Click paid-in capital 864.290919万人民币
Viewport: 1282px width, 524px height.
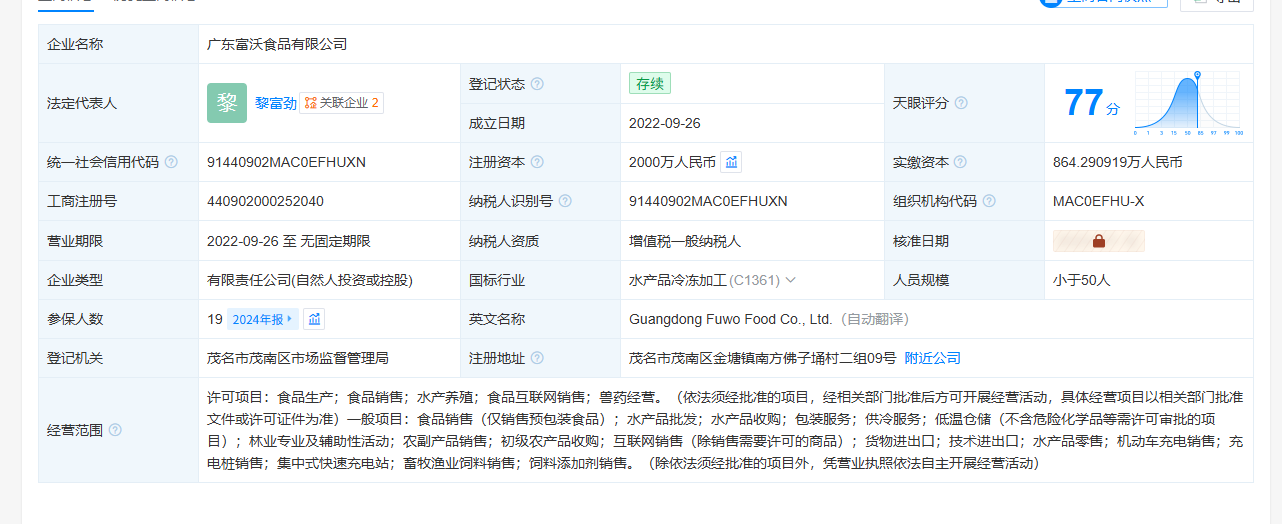tap(1118, 162)
